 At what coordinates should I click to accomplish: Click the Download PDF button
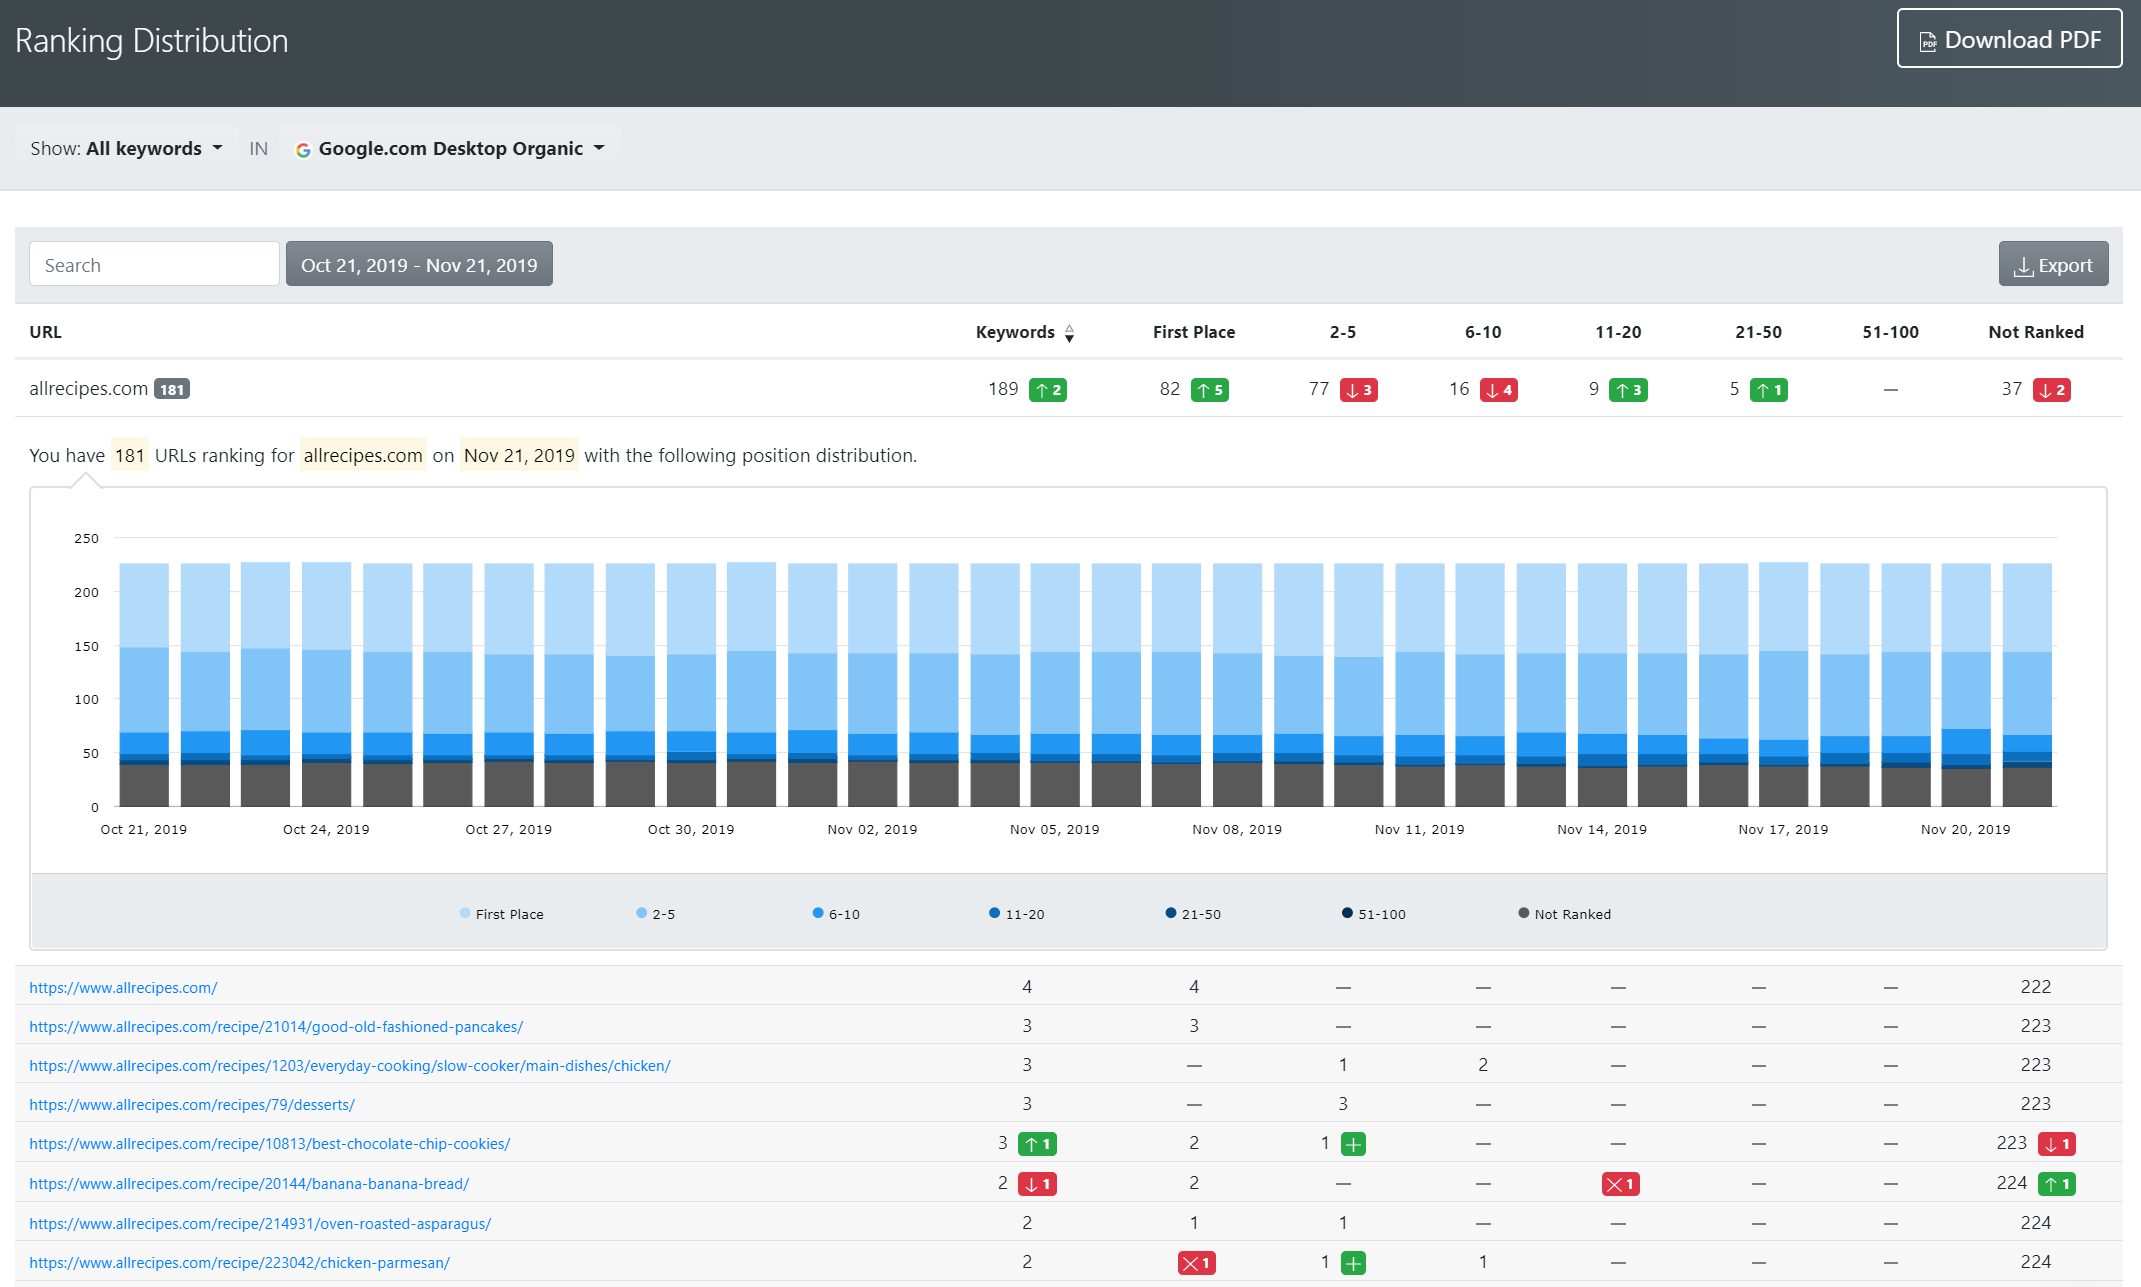pyautogui.click(x=2009, y=39)
